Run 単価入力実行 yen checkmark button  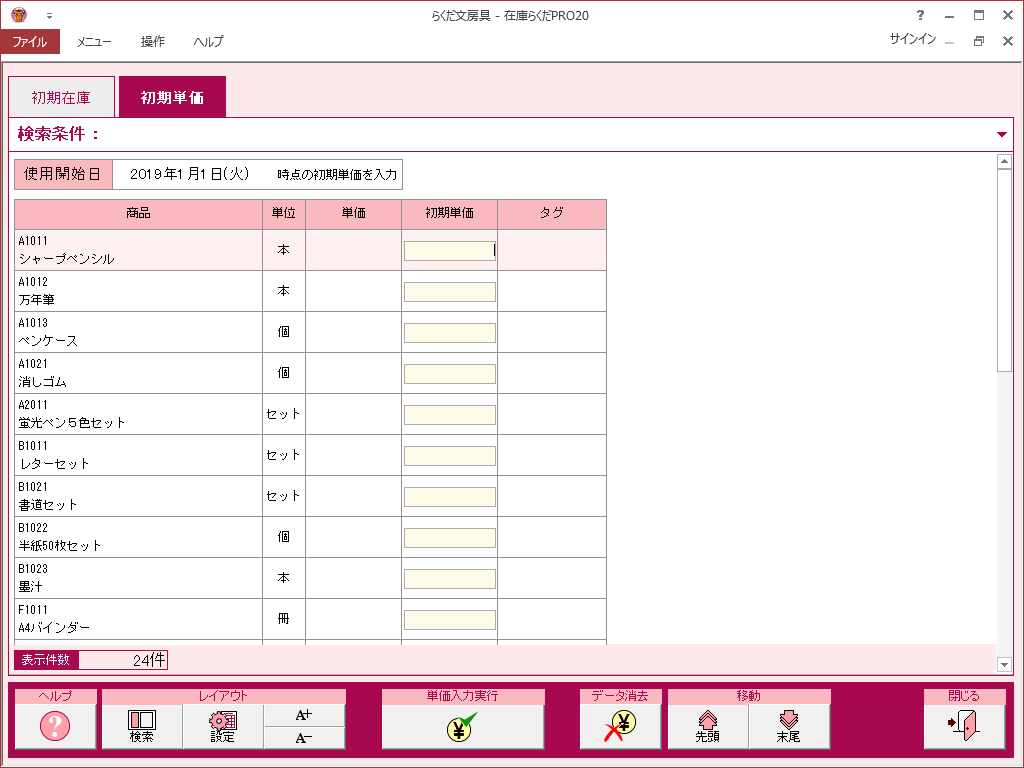(462, 726)
